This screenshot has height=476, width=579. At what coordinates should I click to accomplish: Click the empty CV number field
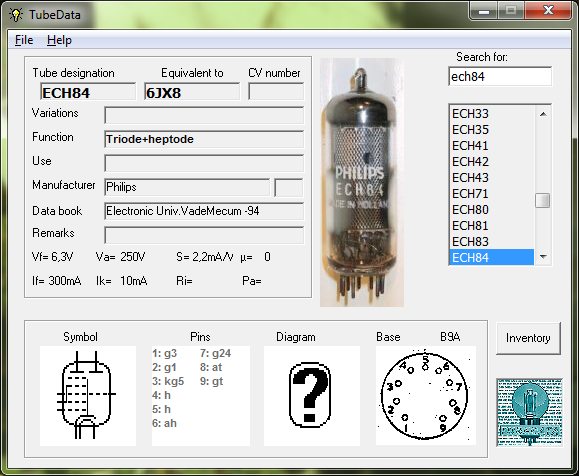pos(276,92)
